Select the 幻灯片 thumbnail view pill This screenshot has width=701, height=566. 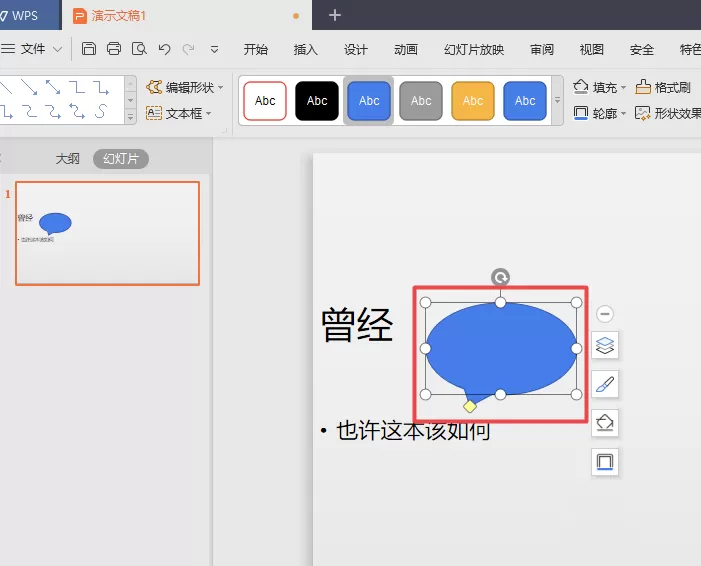click(121, 159)
